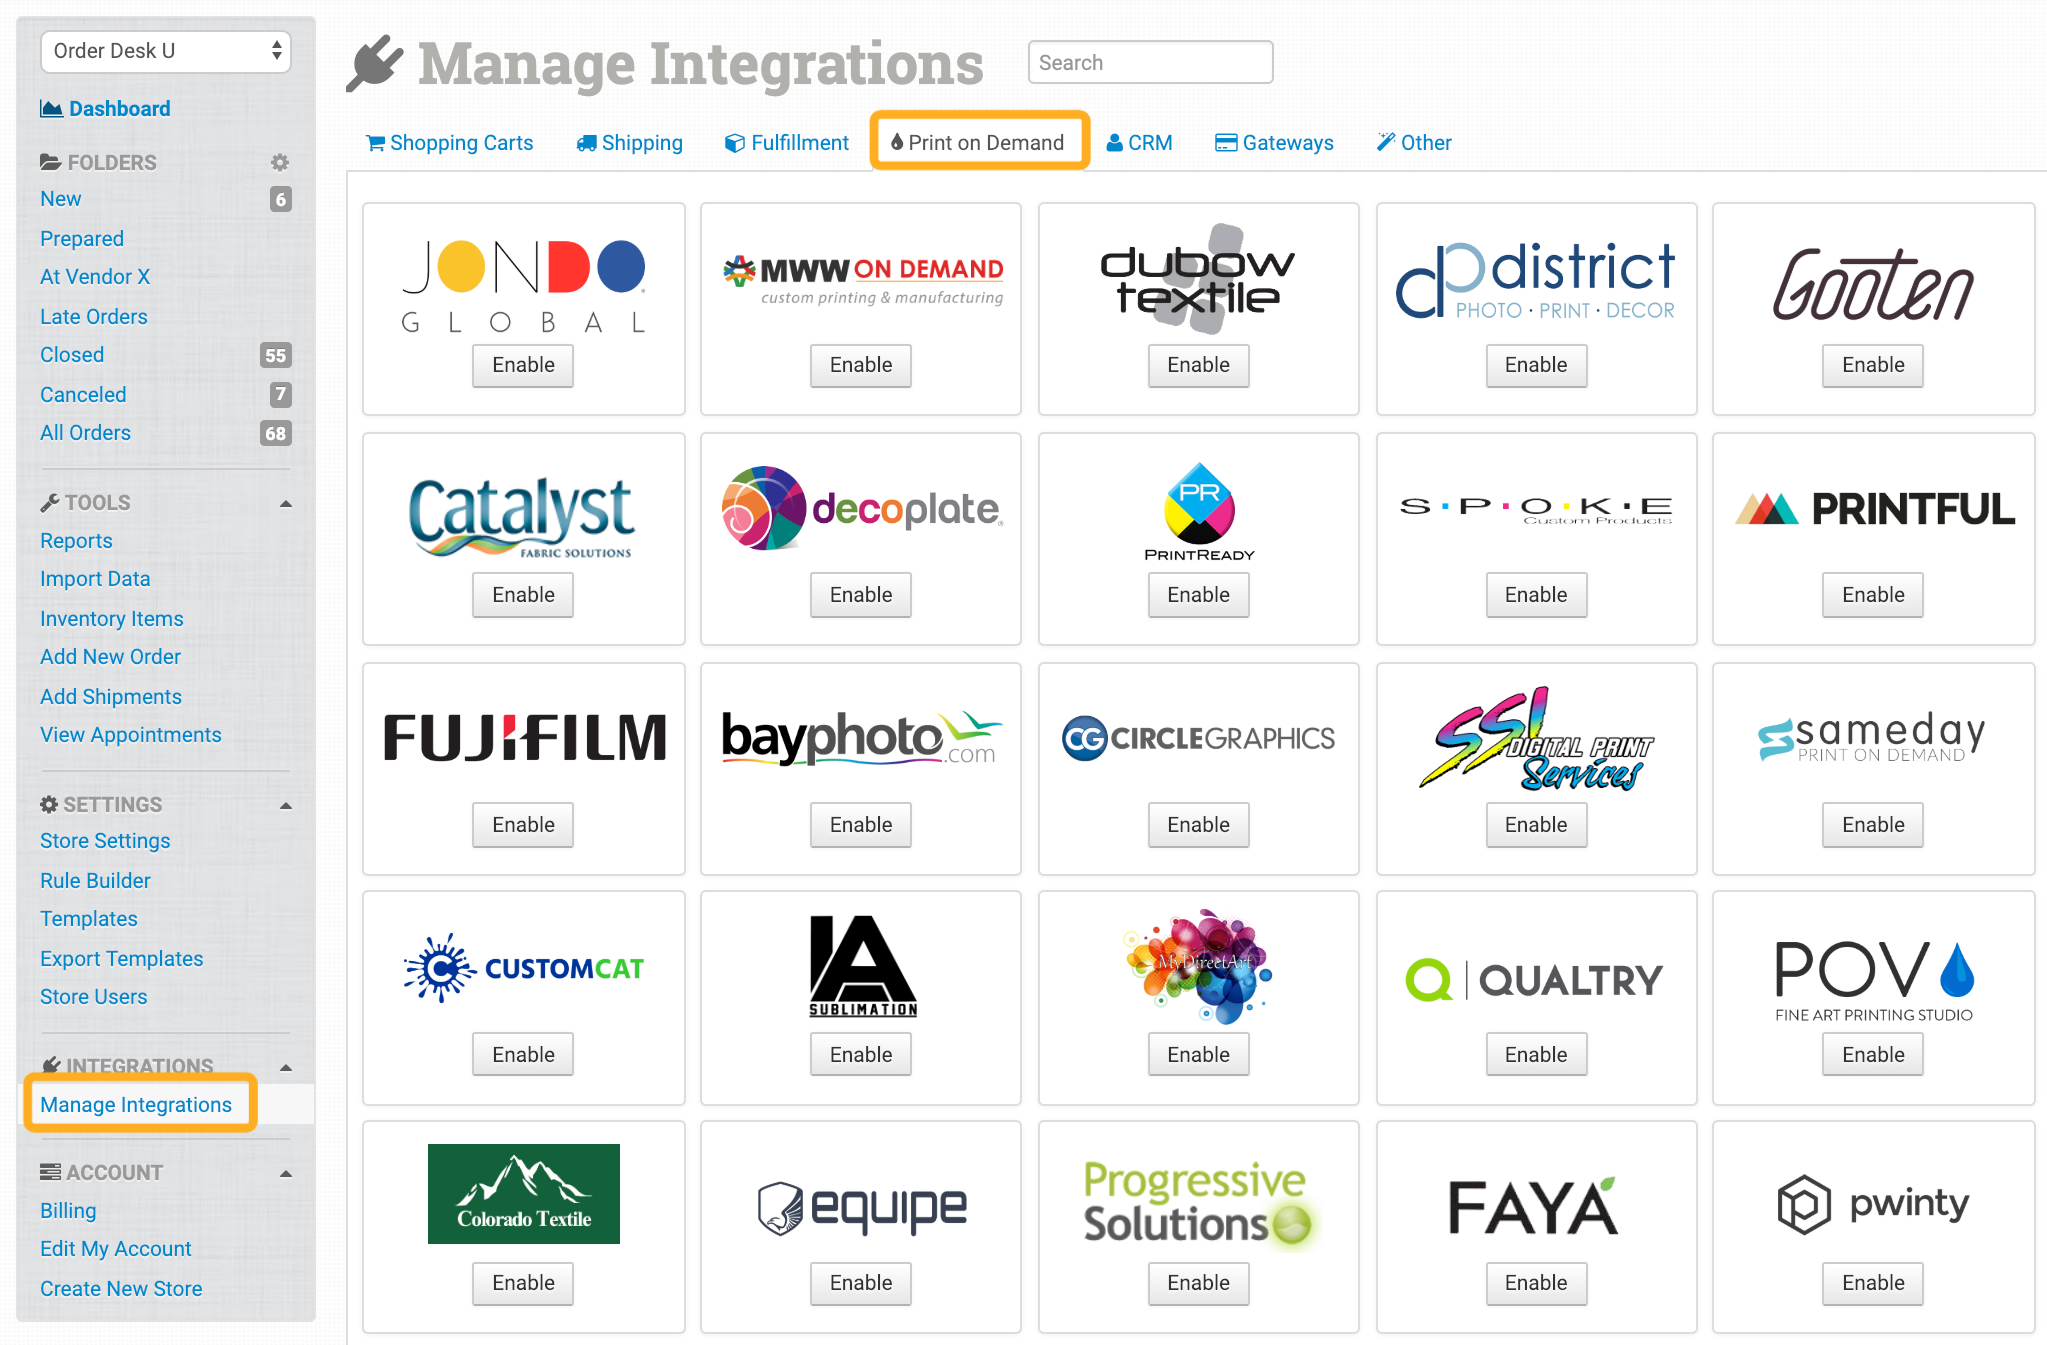Screen dimensions: 2047x1345
Task: Enable the CustomCat integration
Action: coord(522,1054)
